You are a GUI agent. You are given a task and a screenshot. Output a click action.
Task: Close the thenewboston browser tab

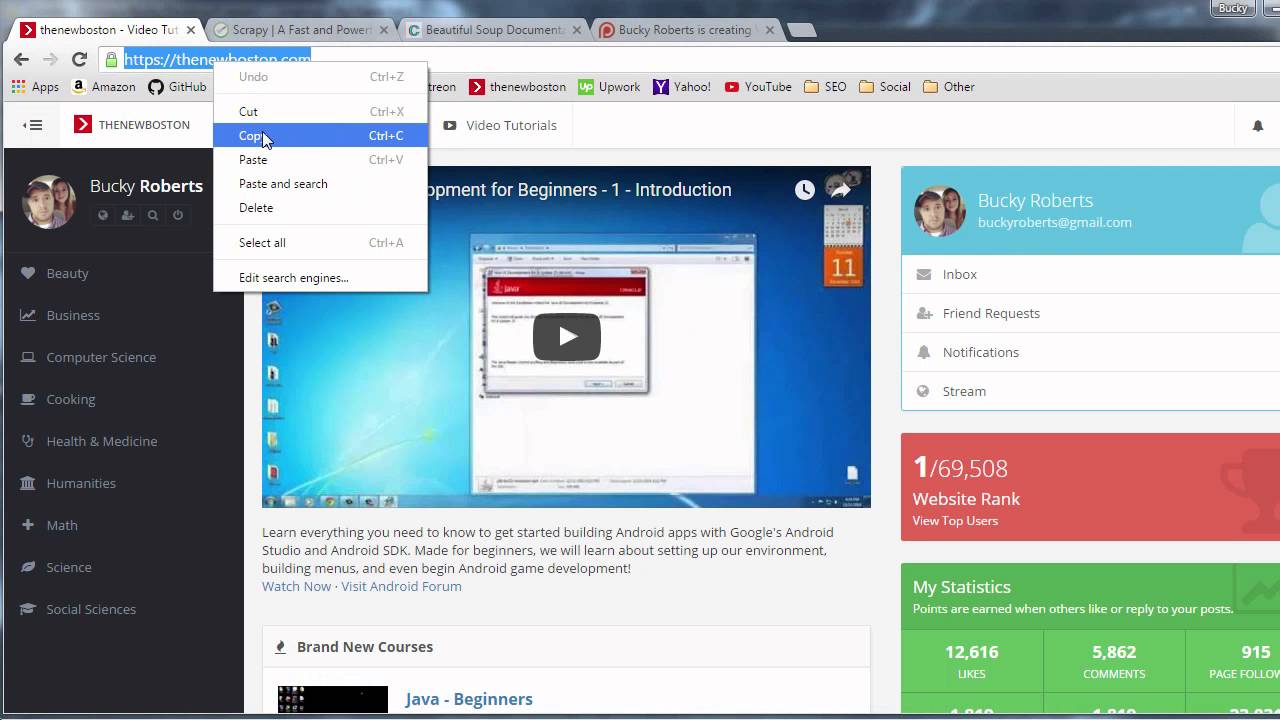[192, 30]
